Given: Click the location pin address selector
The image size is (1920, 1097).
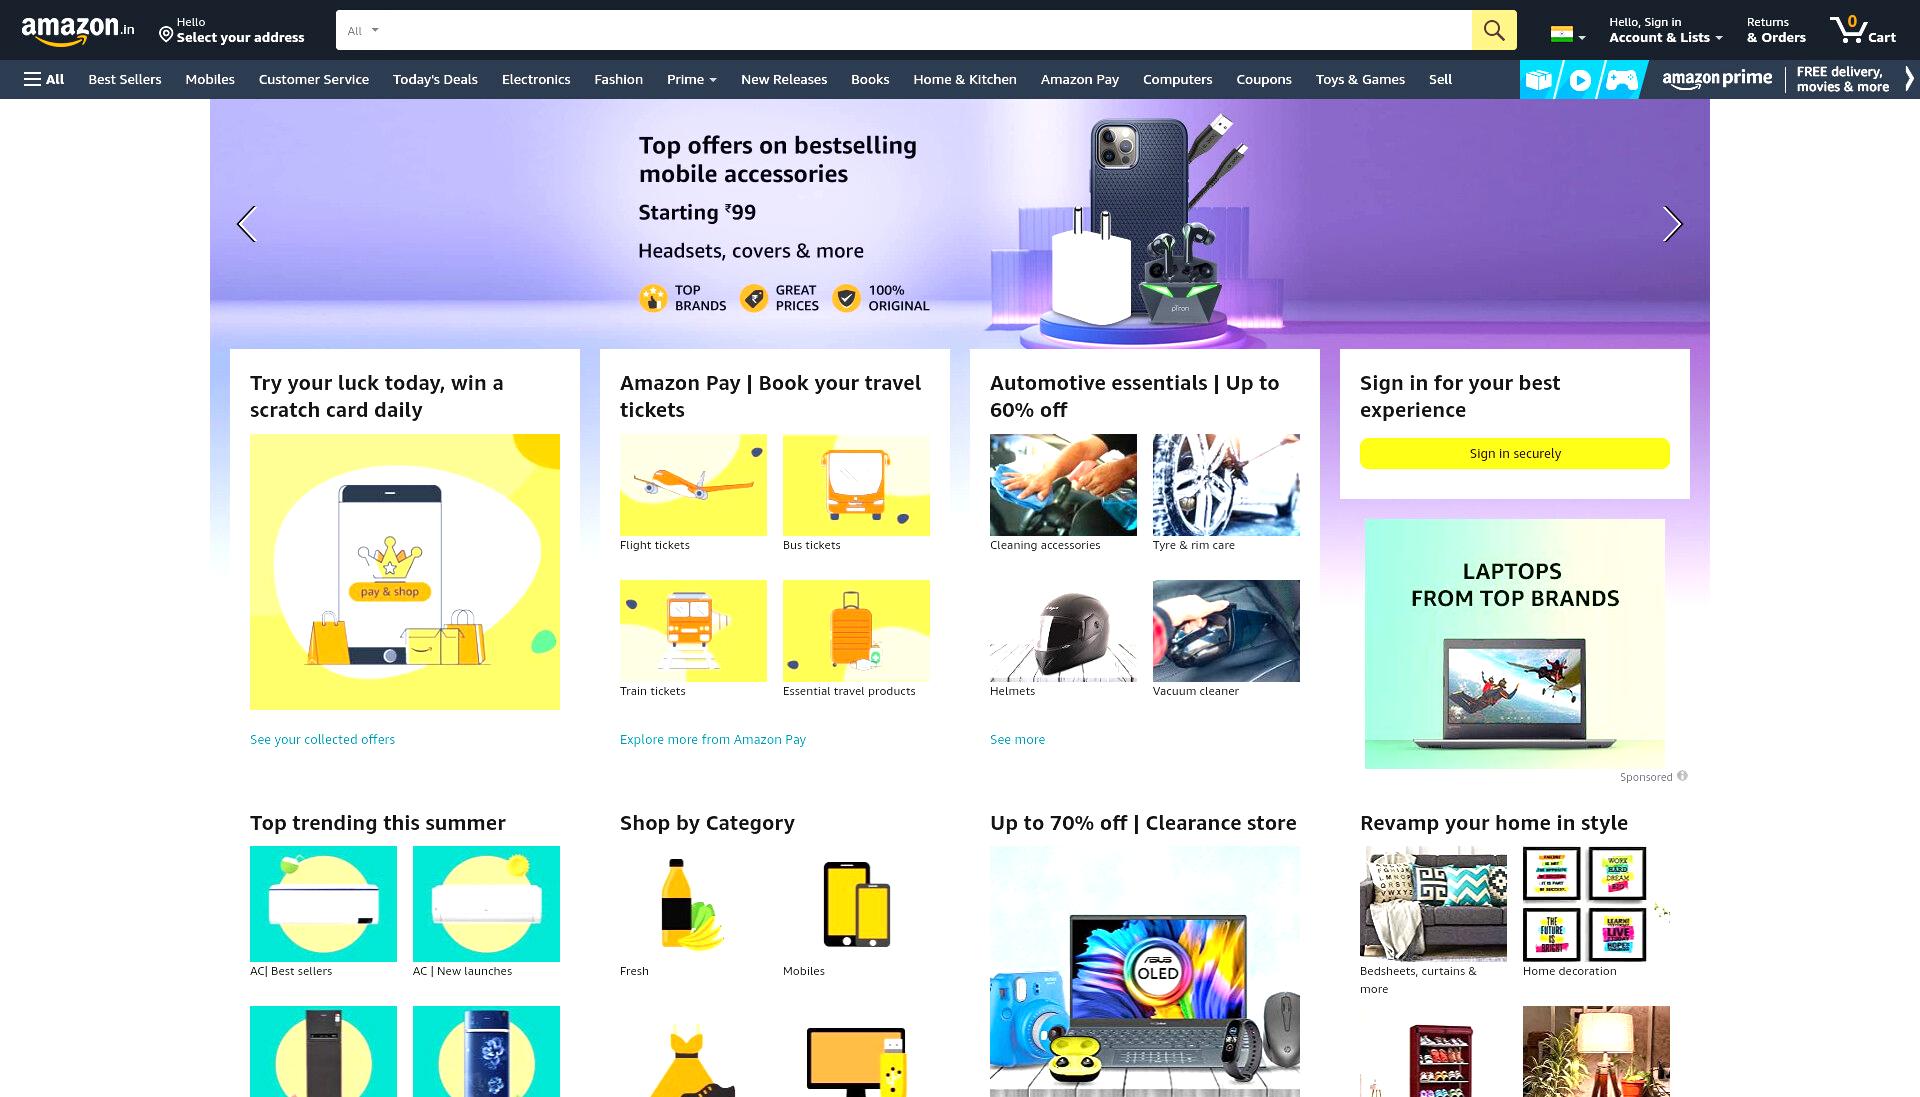Looking at the screenshot, I should (231, 30).
